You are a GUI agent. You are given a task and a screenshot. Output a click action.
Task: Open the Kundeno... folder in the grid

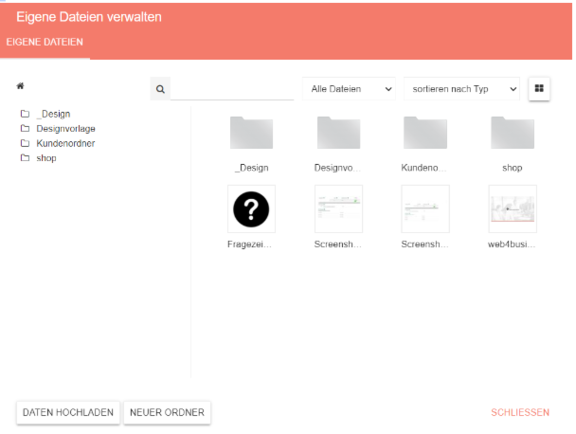425,133
